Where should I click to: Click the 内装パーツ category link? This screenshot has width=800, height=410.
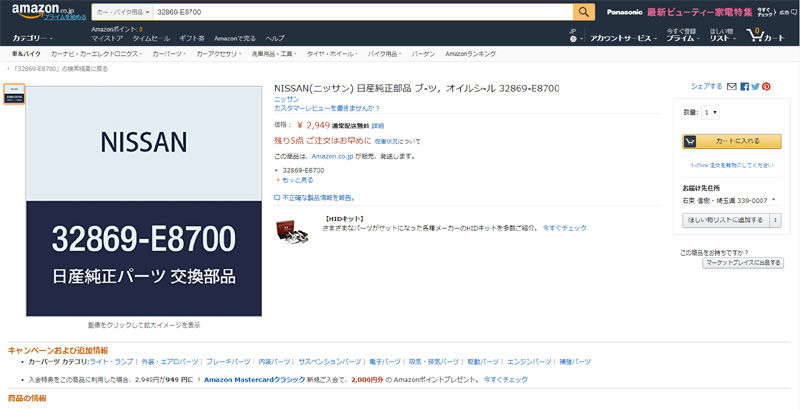point(274,362)
